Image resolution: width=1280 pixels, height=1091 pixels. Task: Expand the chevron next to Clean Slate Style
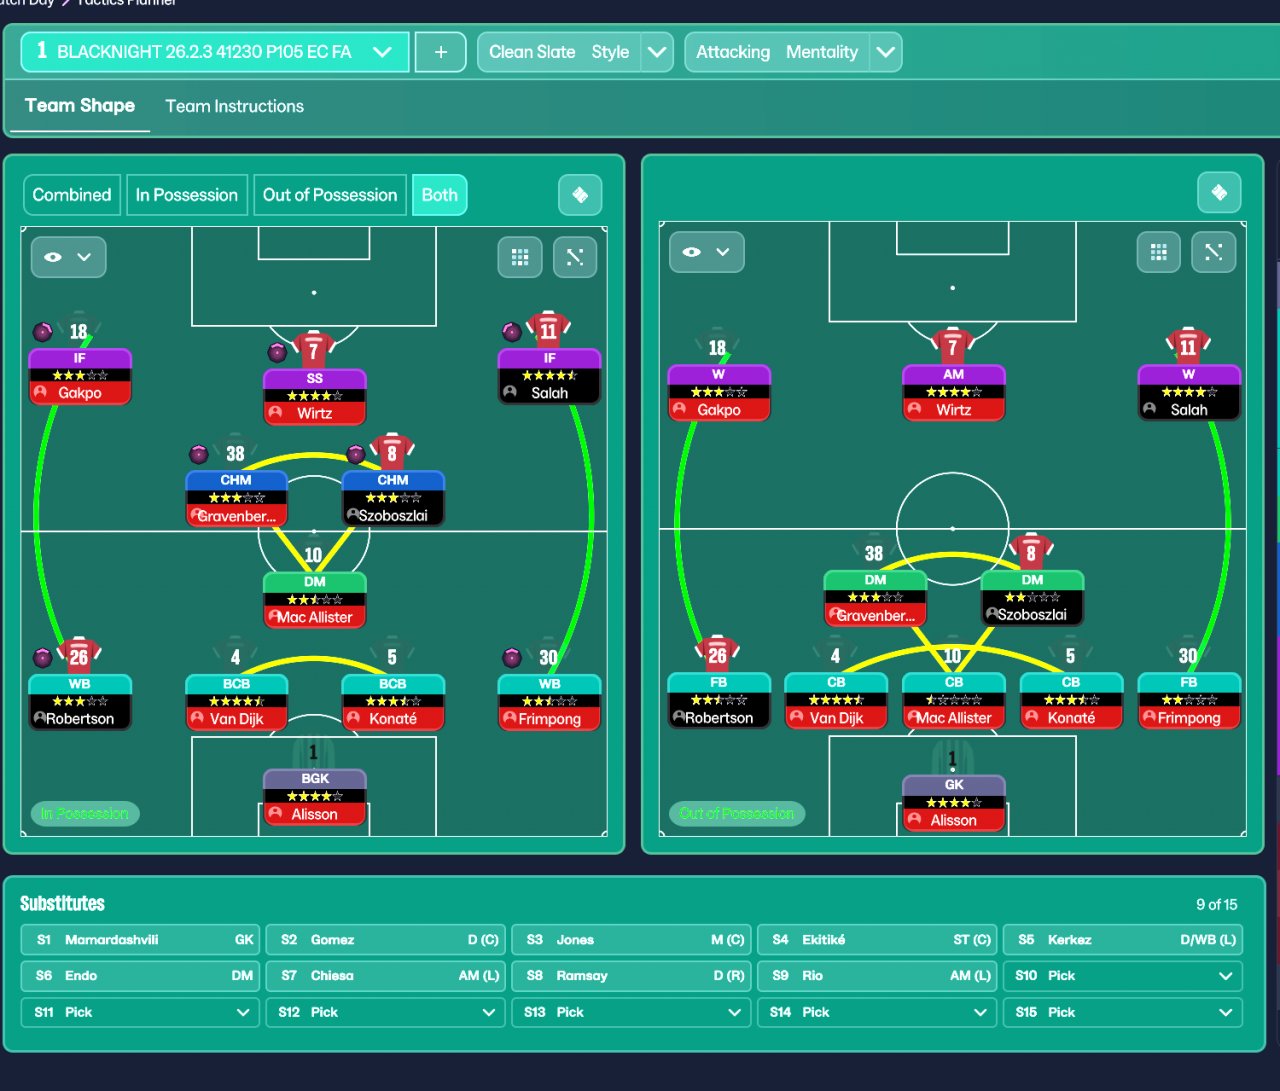657,52
